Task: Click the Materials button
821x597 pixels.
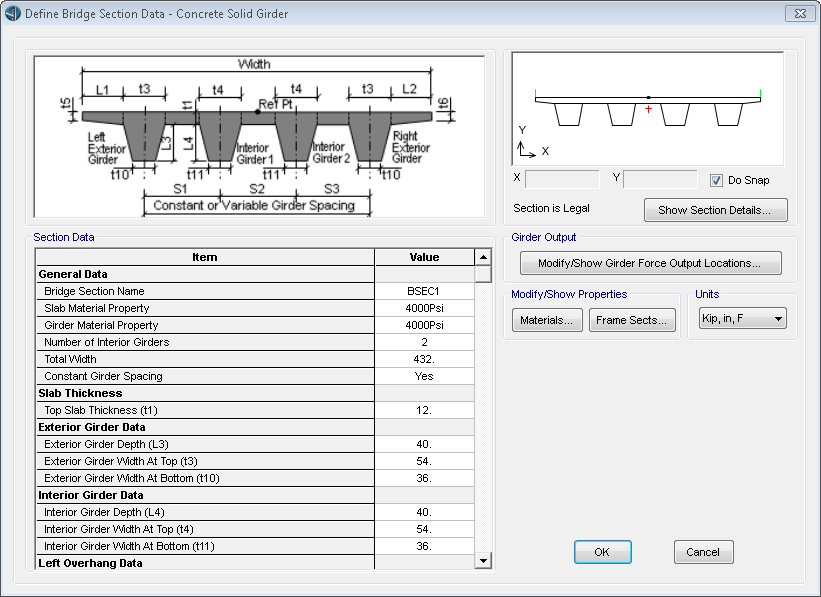Action: click(x=547, y=320)
